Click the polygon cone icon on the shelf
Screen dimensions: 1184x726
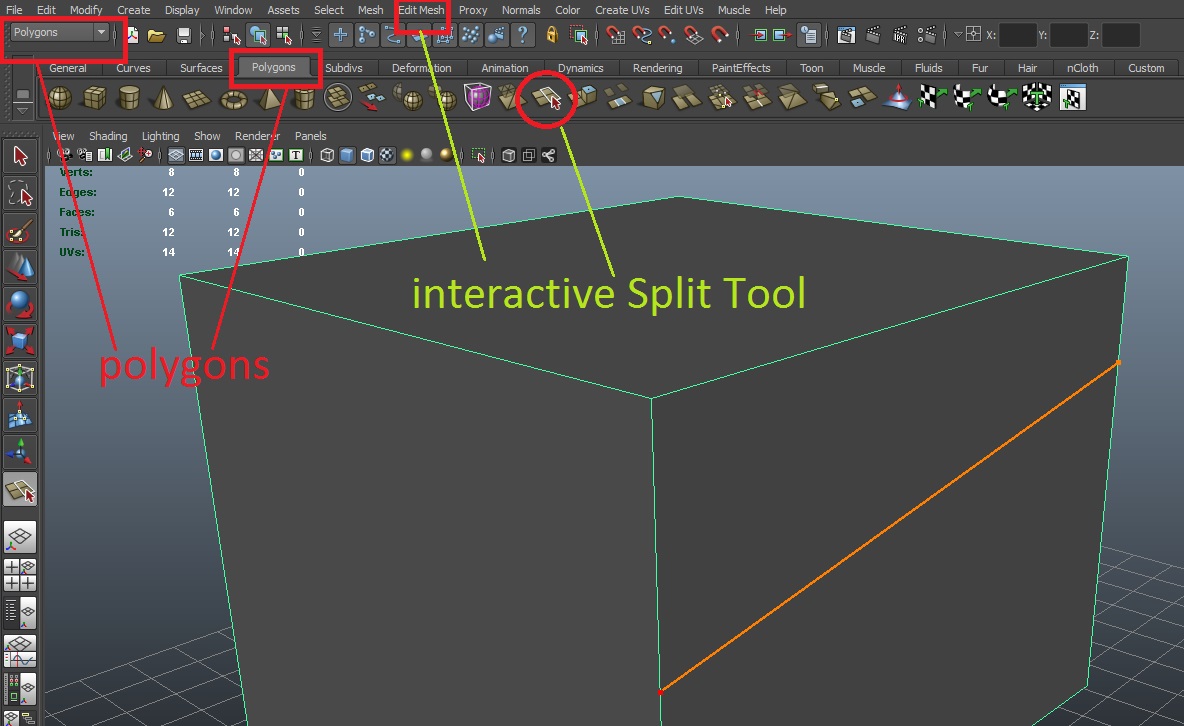163,98
